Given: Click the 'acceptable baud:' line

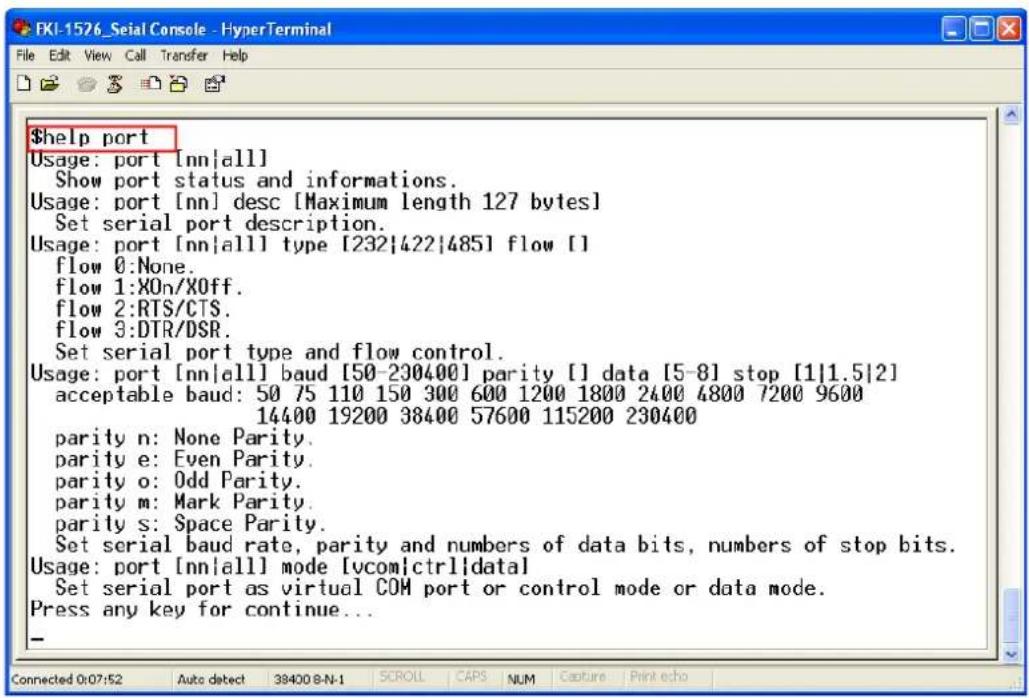Looking at the screenshot, I should point(459,394).
